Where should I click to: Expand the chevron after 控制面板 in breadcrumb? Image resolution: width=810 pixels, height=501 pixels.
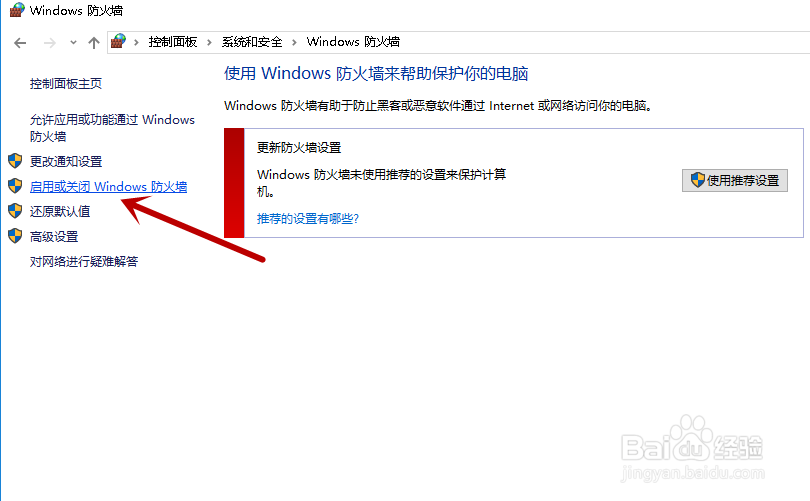[x=209, y=42]
